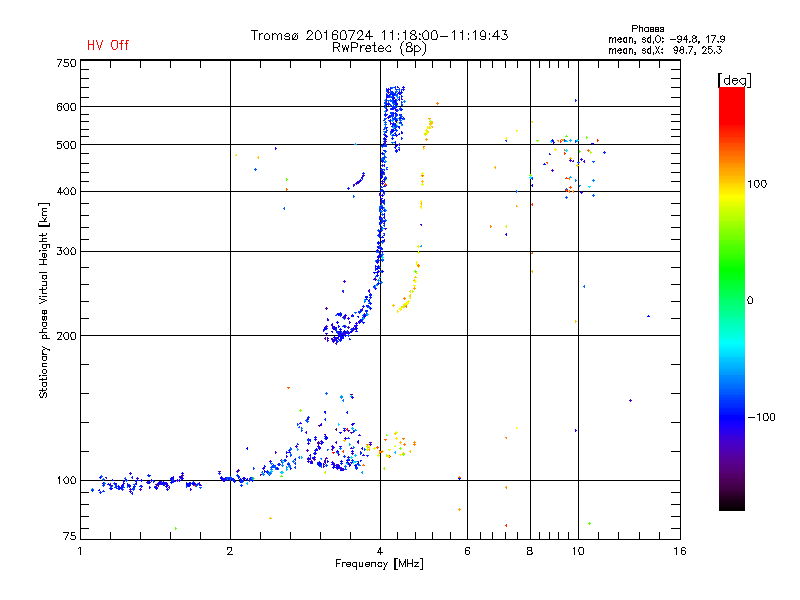Click the red 'HV Off' label

pos(108,45)
